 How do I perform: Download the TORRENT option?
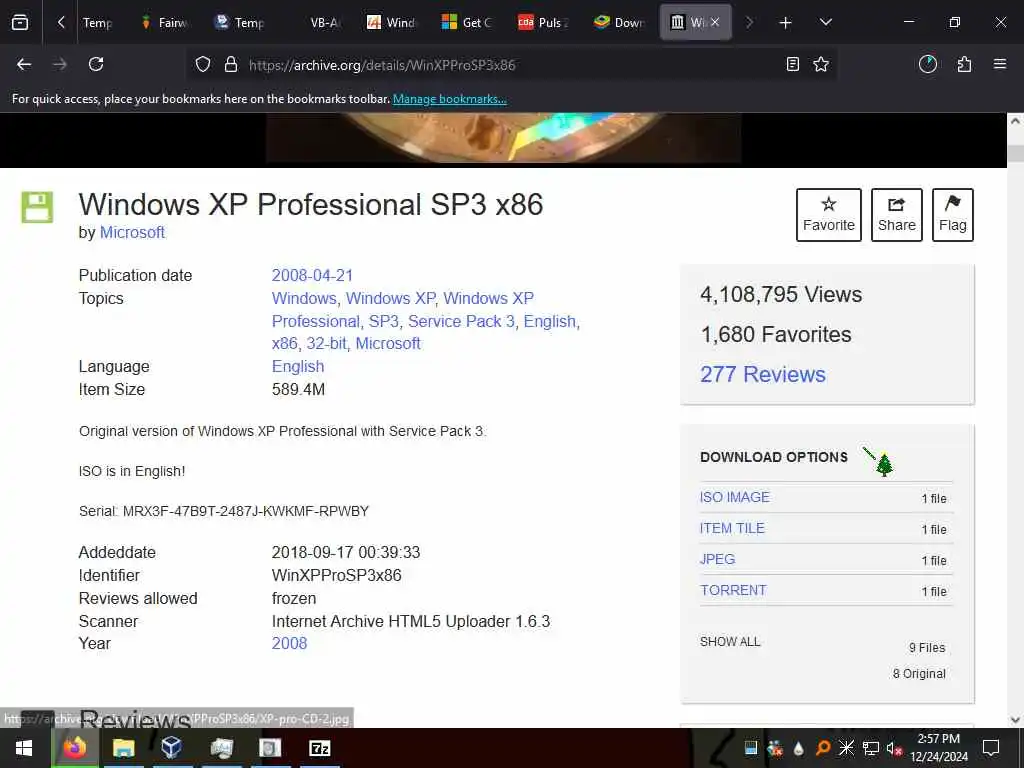[733, 590]
